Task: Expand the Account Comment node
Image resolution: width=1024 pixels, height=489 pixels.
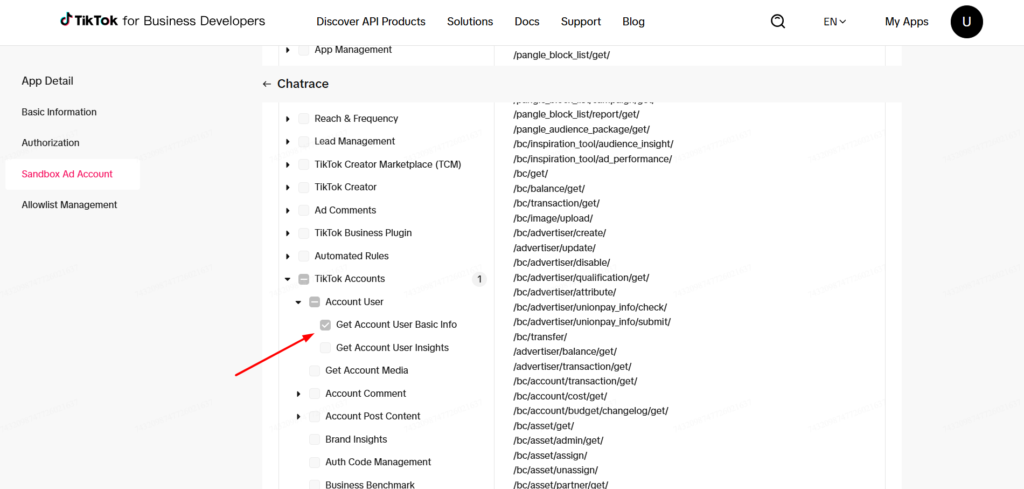Action: point(299,394)
